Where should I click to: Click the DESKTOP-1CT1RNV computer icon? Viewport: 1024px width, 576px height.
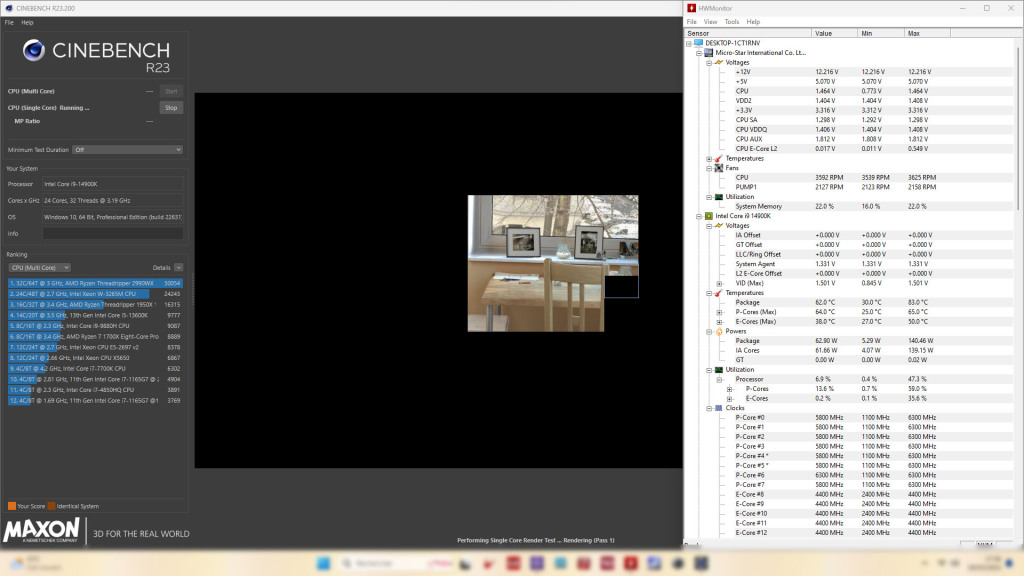coord(697,43)
